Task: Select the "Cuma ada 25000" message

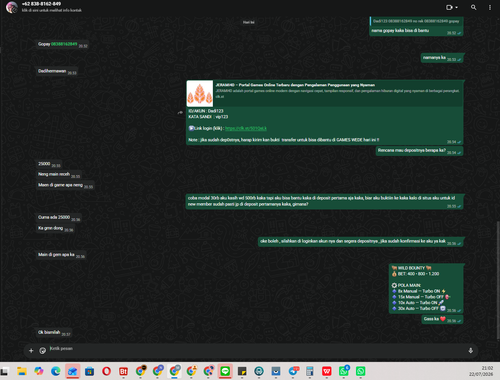Action: tap(59, 218)
